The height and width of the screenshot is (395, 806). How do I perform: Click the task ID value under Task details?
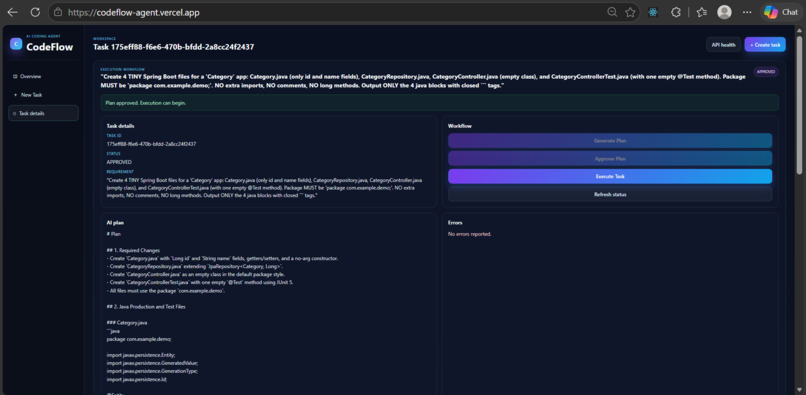(151, 144)
